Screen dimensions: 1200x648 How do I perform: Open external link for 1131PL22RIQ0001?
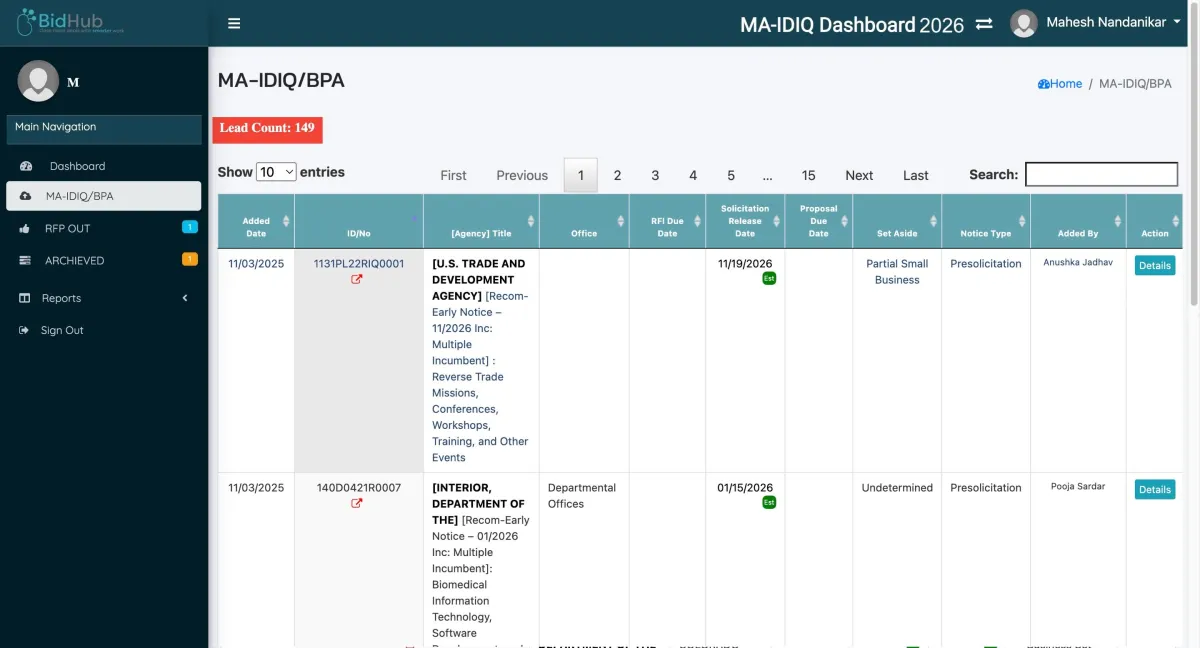click(x=357, y=280)
